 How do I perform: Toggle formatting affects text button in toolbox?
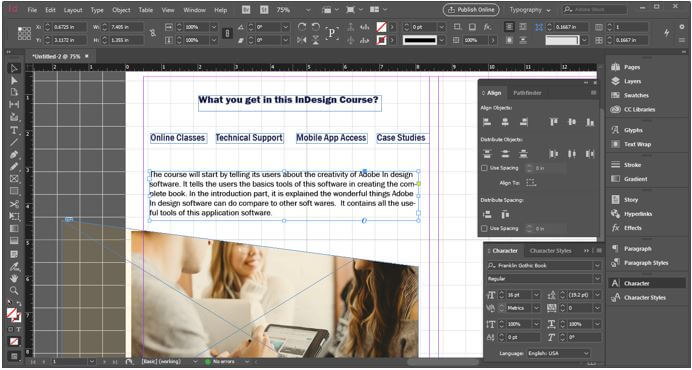19,329
